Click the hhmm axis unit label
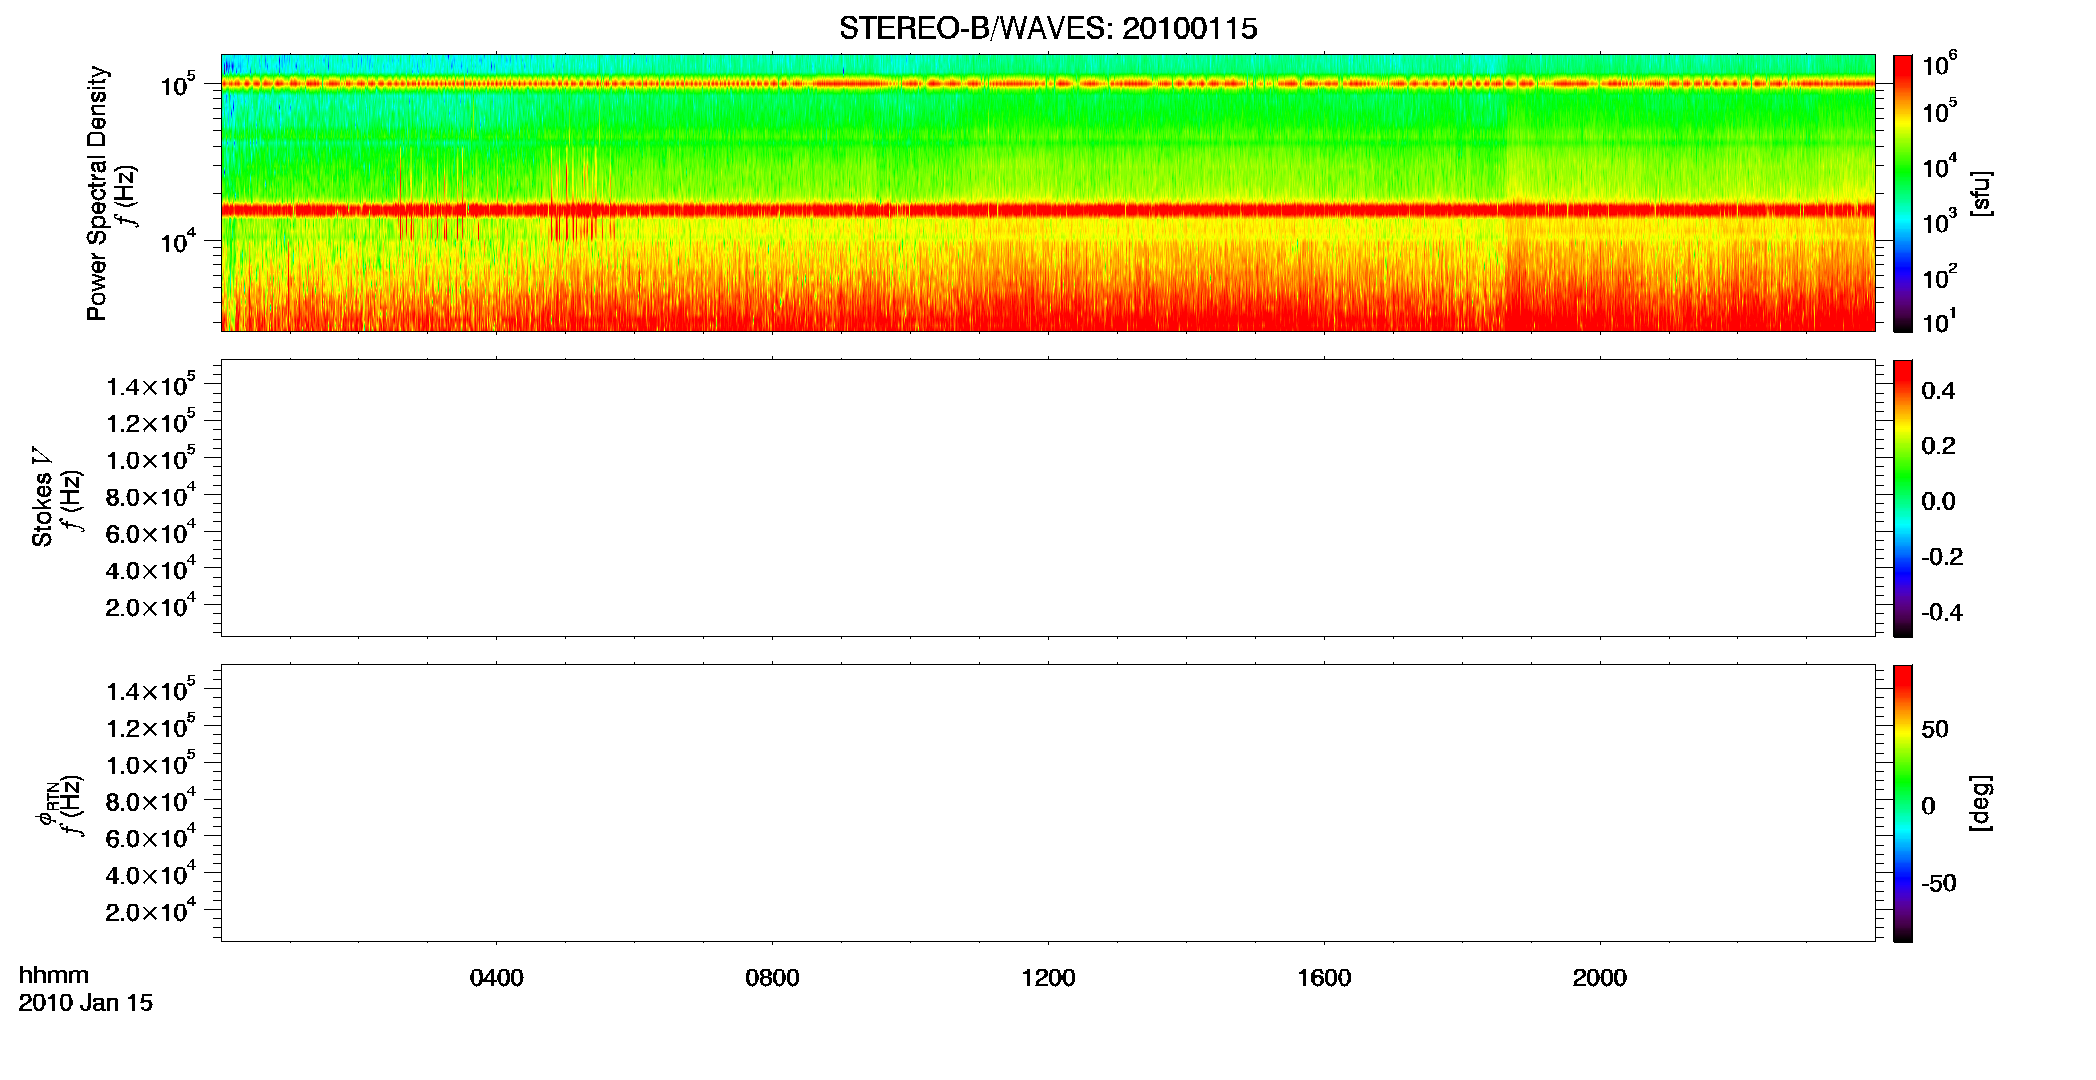This screenshot has width=2096, height=1080. (x=54, y=975)
